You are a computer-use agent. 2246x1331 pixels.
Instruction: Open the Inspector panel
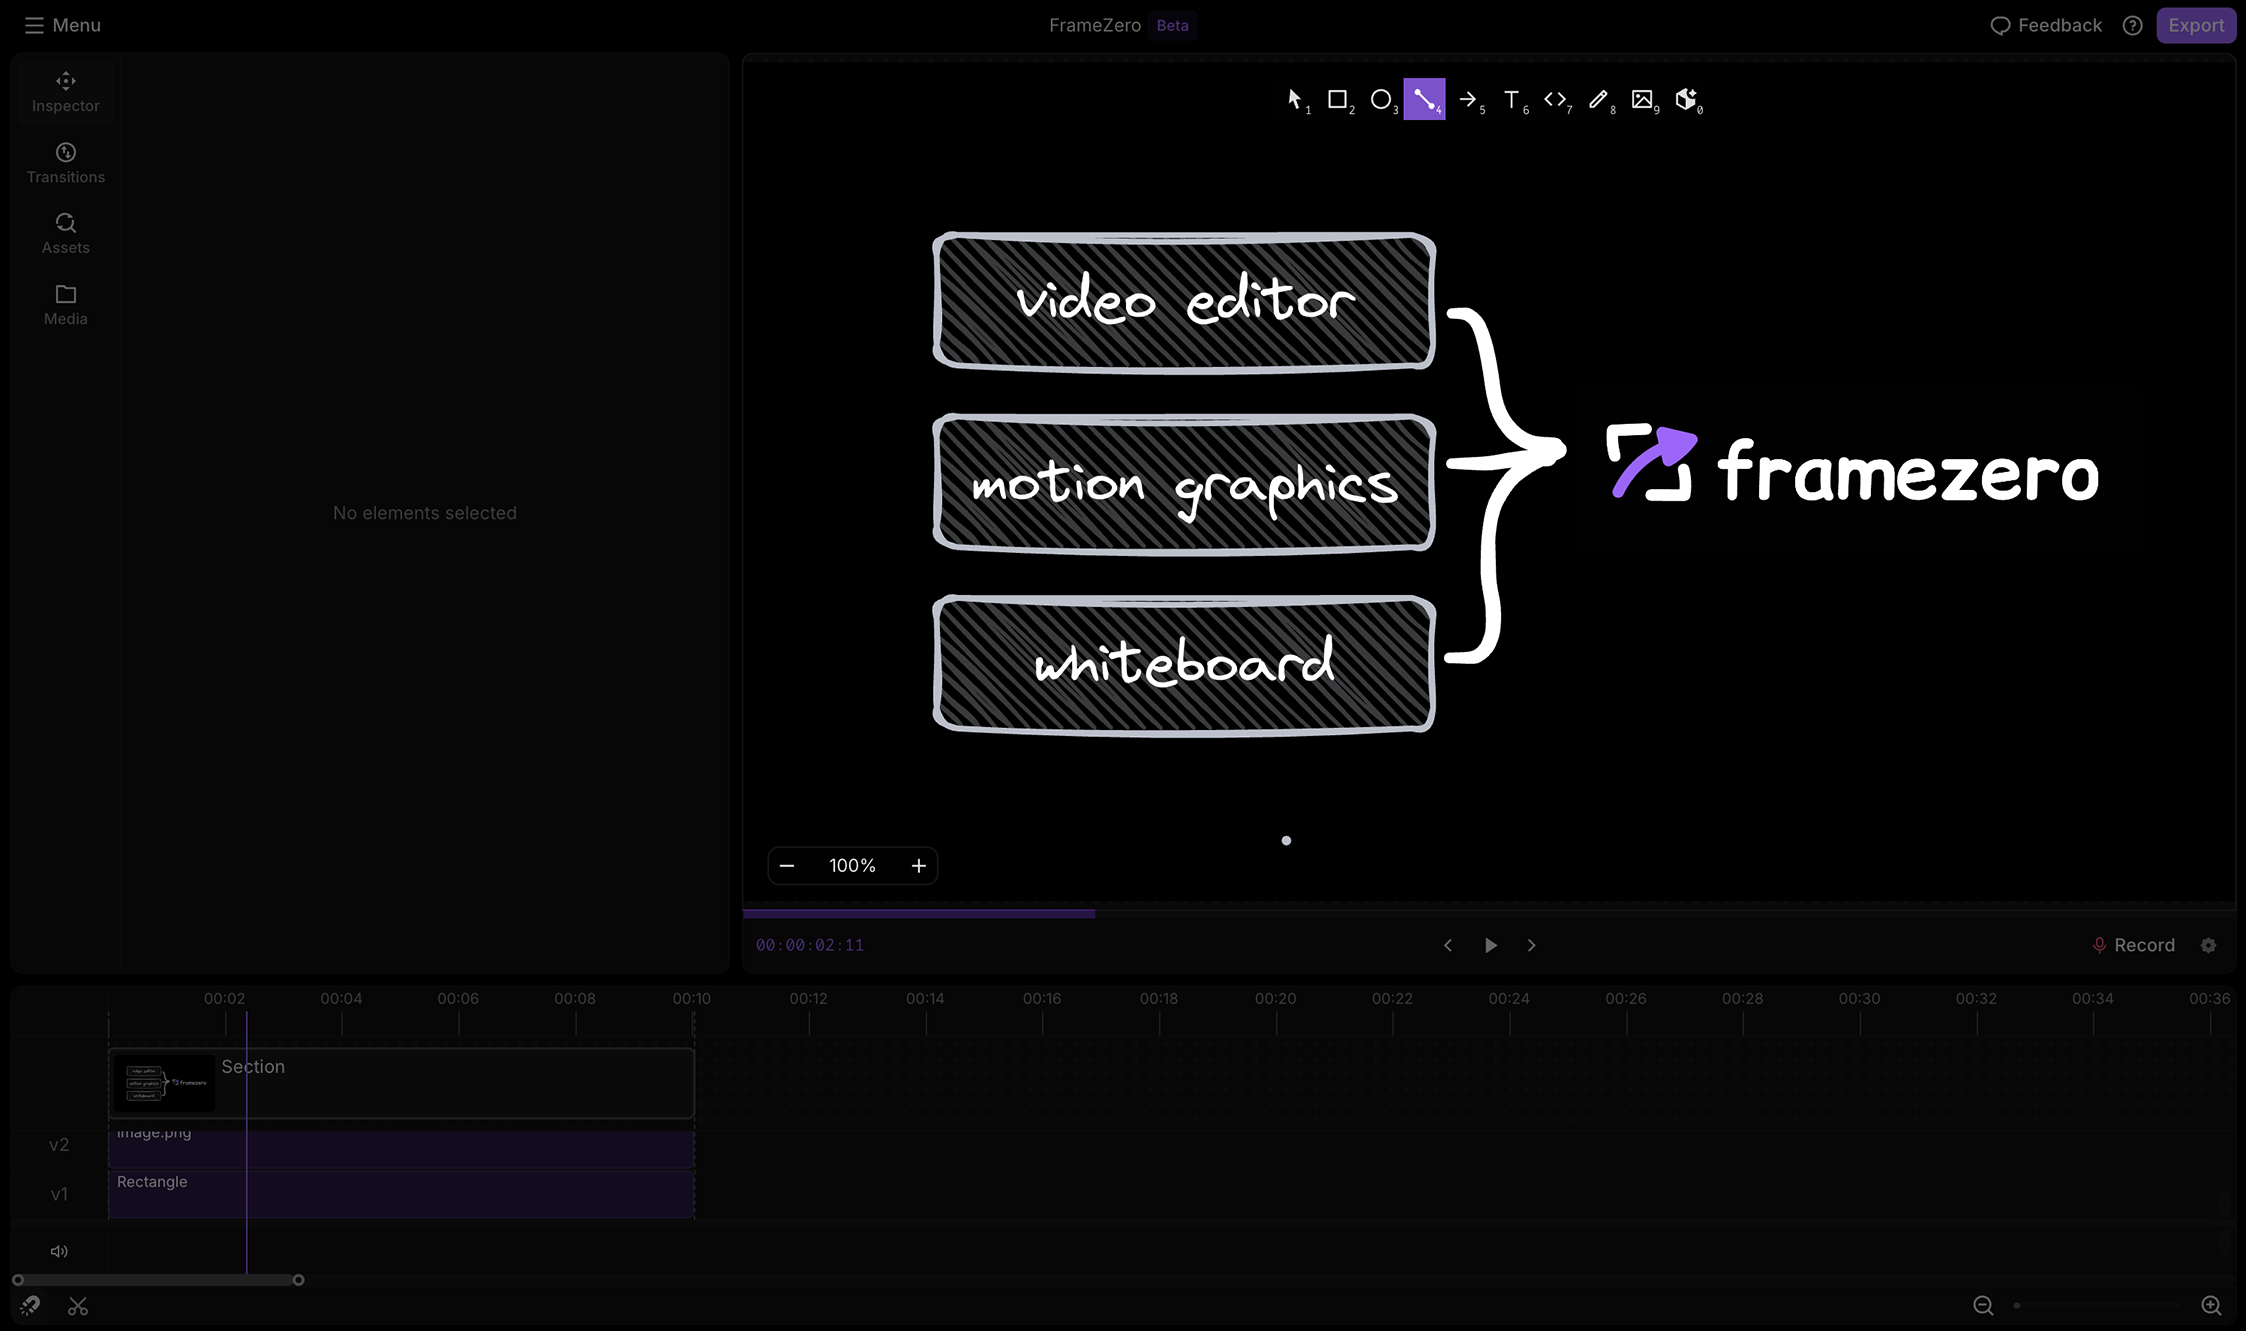[65, 90]
